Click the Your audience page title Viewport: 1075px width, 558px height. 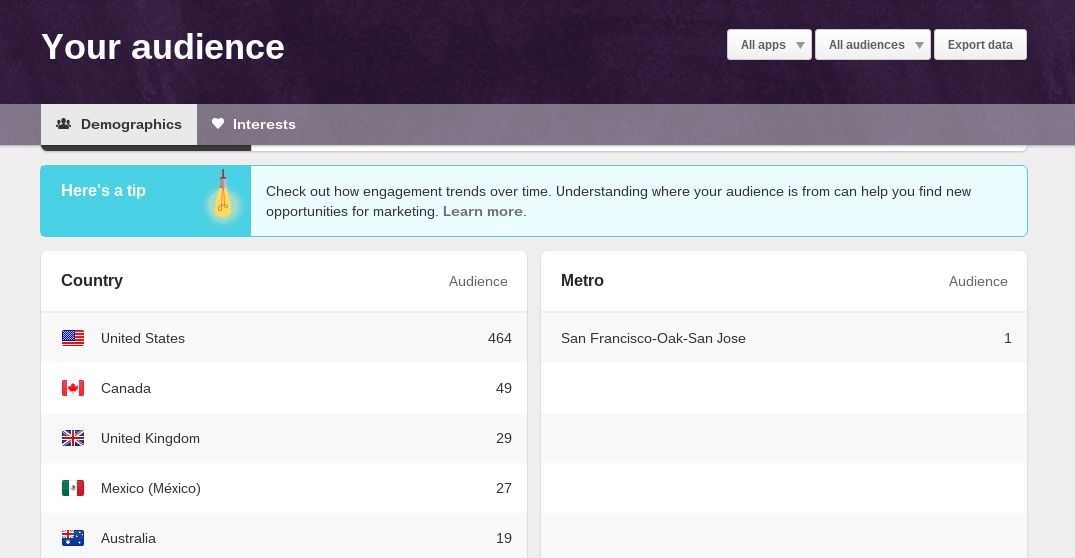coord(162,47)
